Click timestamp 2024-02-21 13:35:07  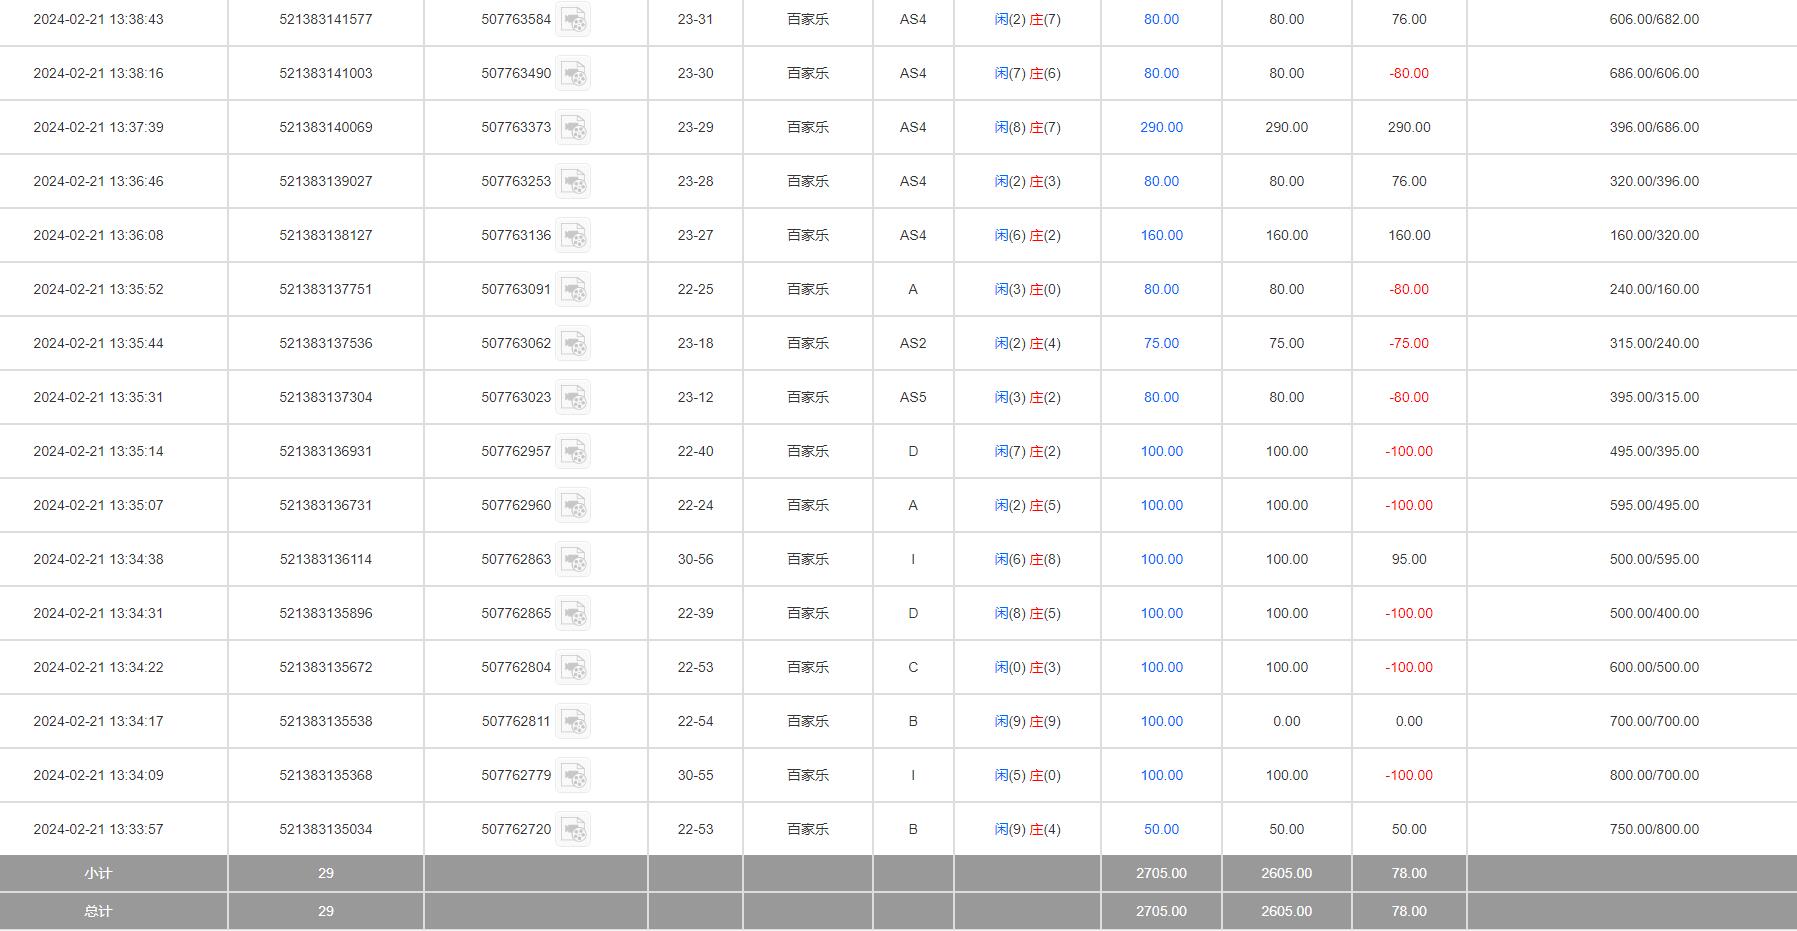98,505
